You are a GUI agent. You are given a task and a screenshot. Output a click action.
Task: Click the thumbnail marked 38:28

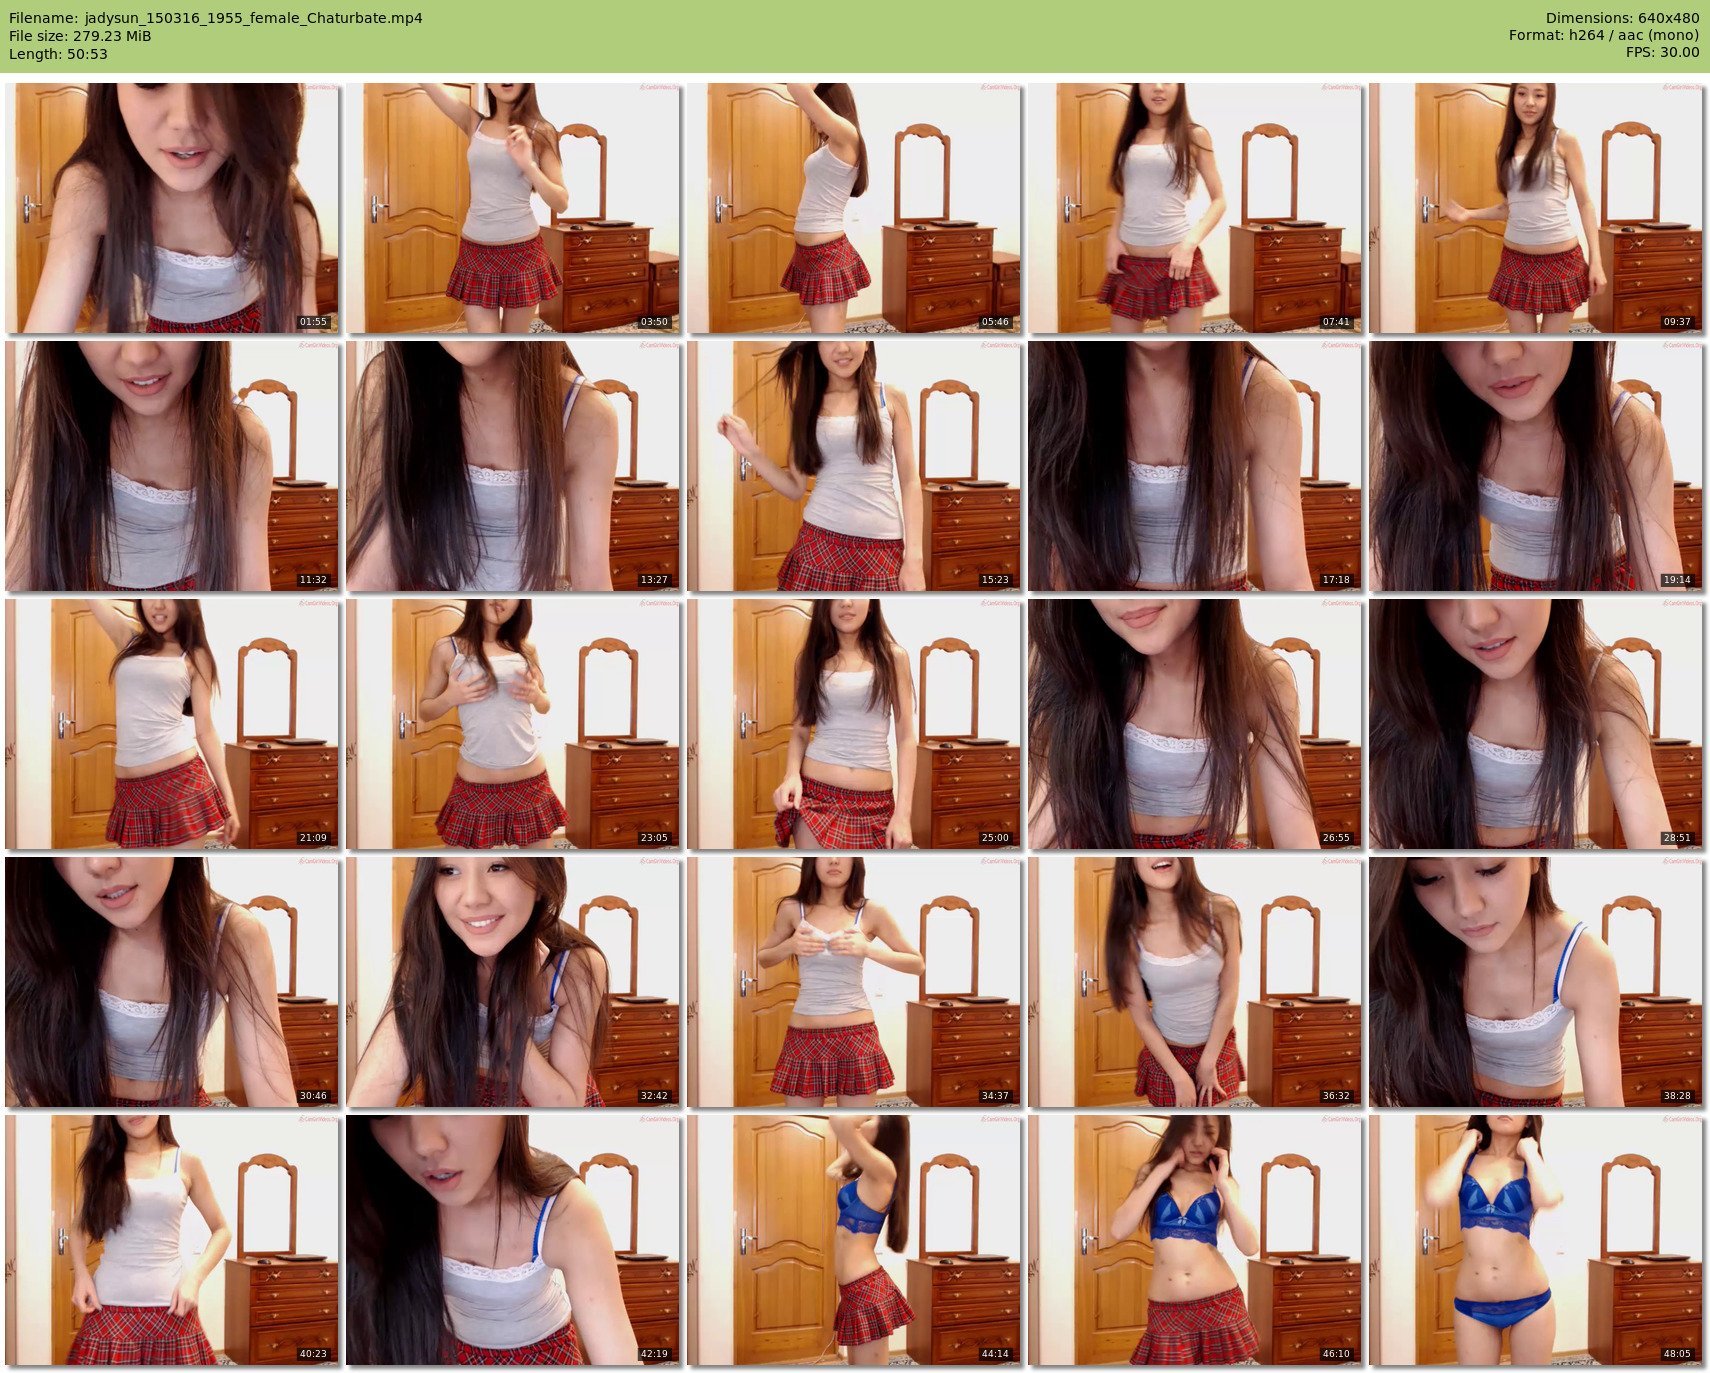click(1536, 982)
